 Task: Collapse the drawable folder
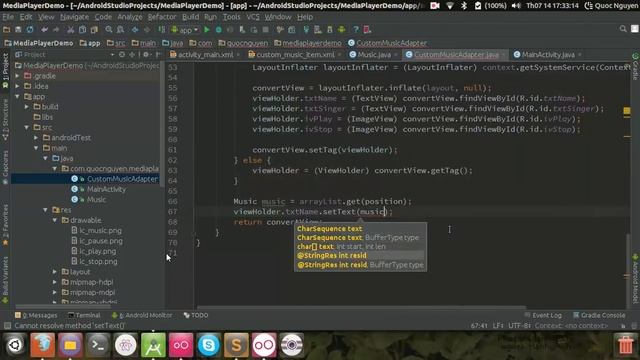[x=55, y=220]
